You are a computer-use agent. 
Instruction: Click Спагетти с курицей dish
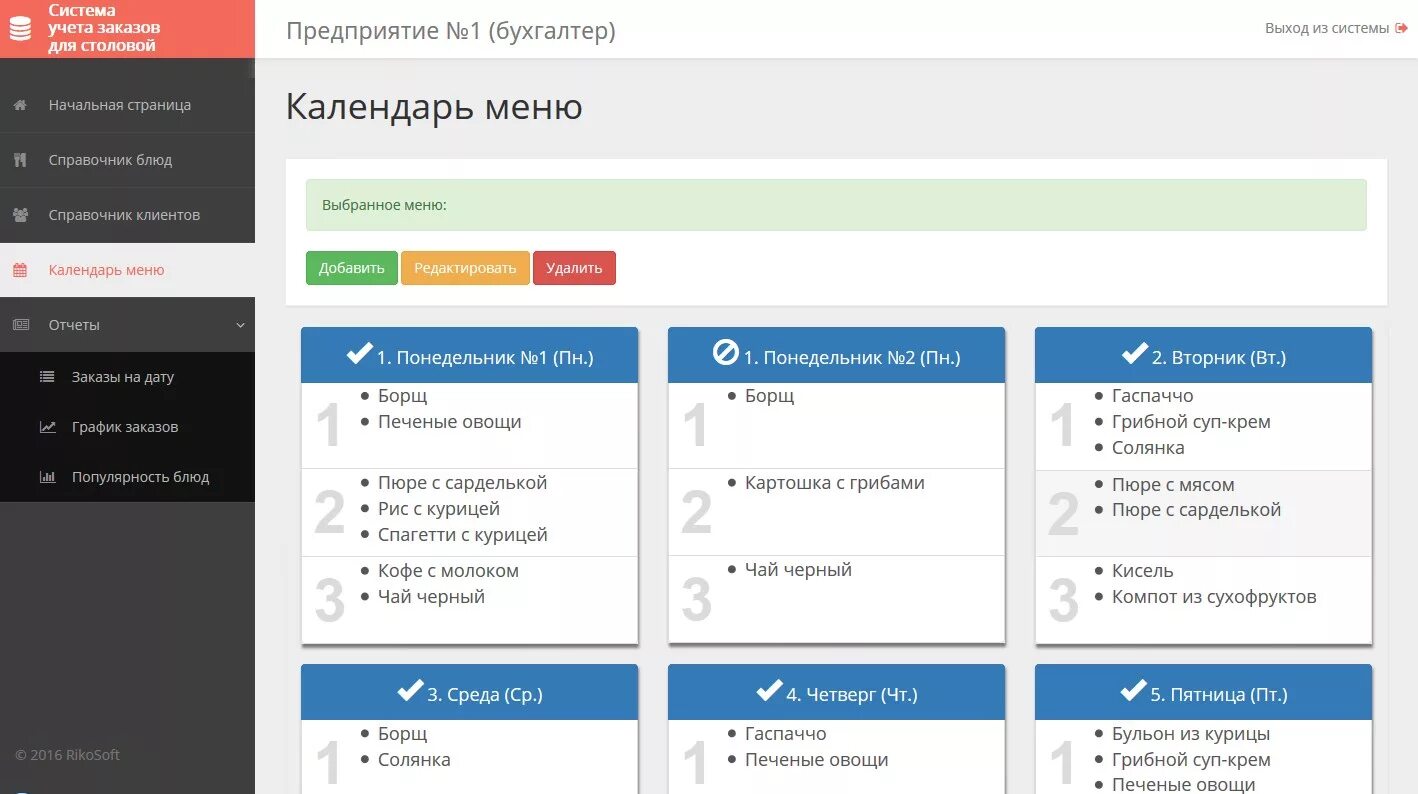(x=463, y=535)
